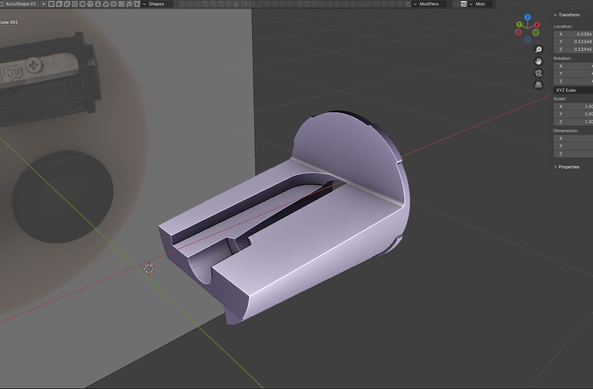Viewport: 593px width, 389px height.
Task: Click the shirt-shaped icon in Shapes toolbar
Action: coord(137,4)
